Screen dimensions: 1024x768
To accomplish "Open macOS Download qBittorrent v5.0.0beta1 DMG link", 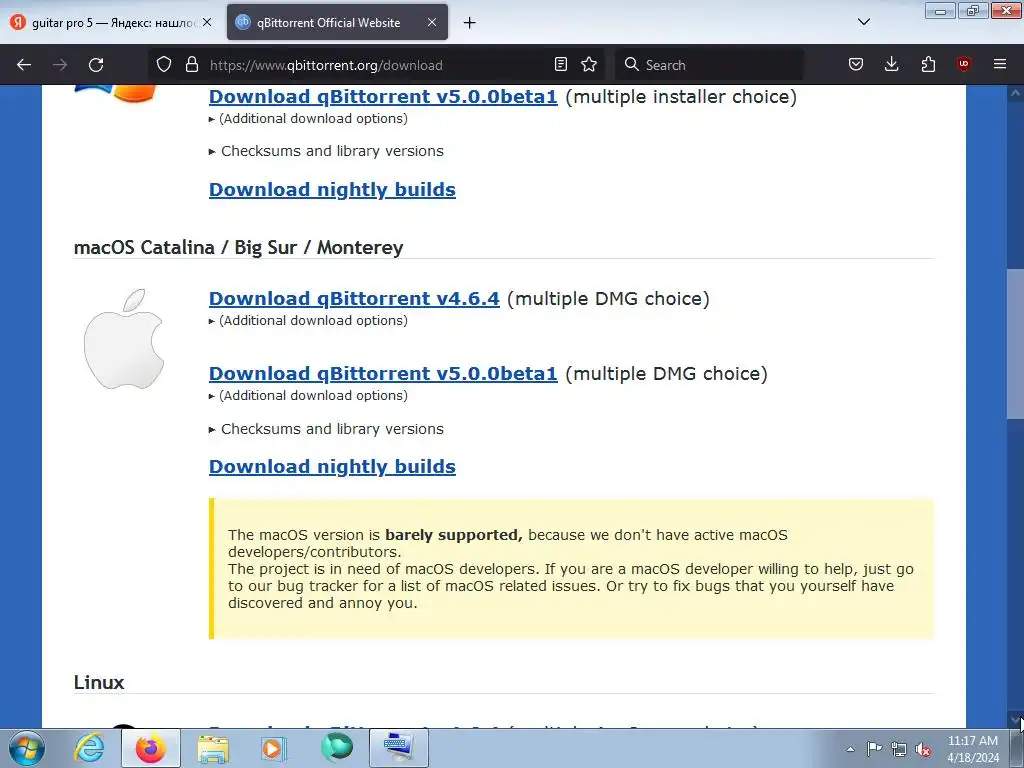I will pos(383,374).
